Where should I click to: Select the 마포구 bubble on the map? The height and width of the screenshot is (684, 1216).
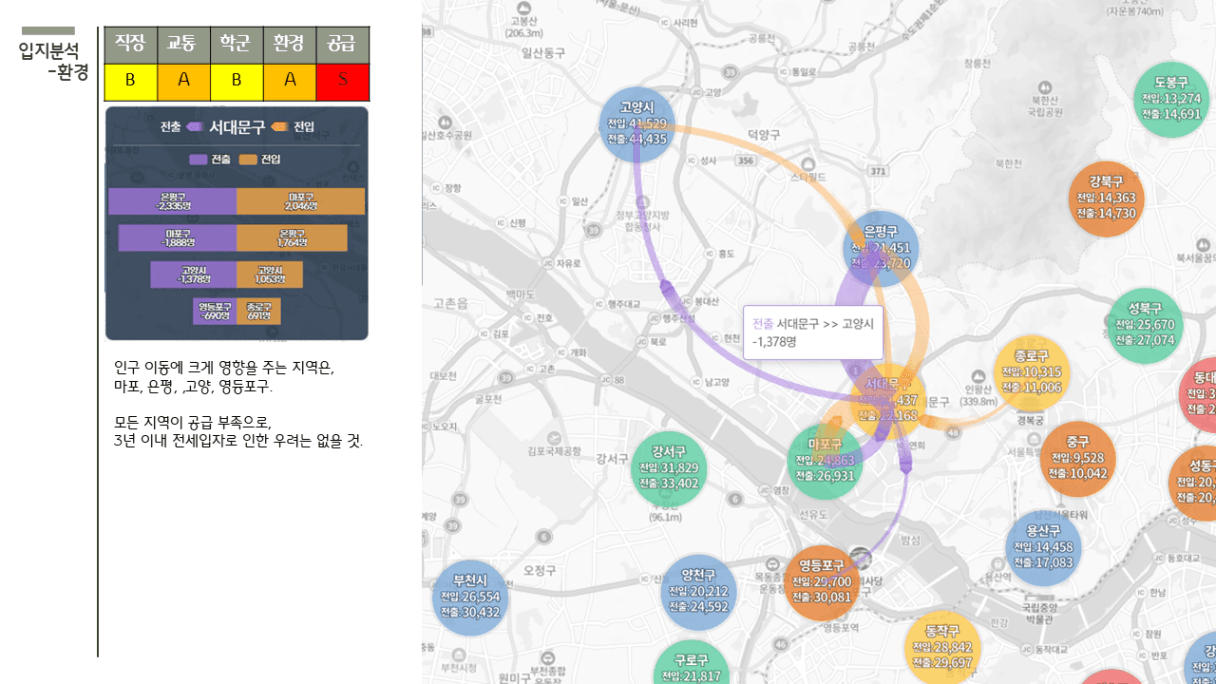(x=825, y=460)
